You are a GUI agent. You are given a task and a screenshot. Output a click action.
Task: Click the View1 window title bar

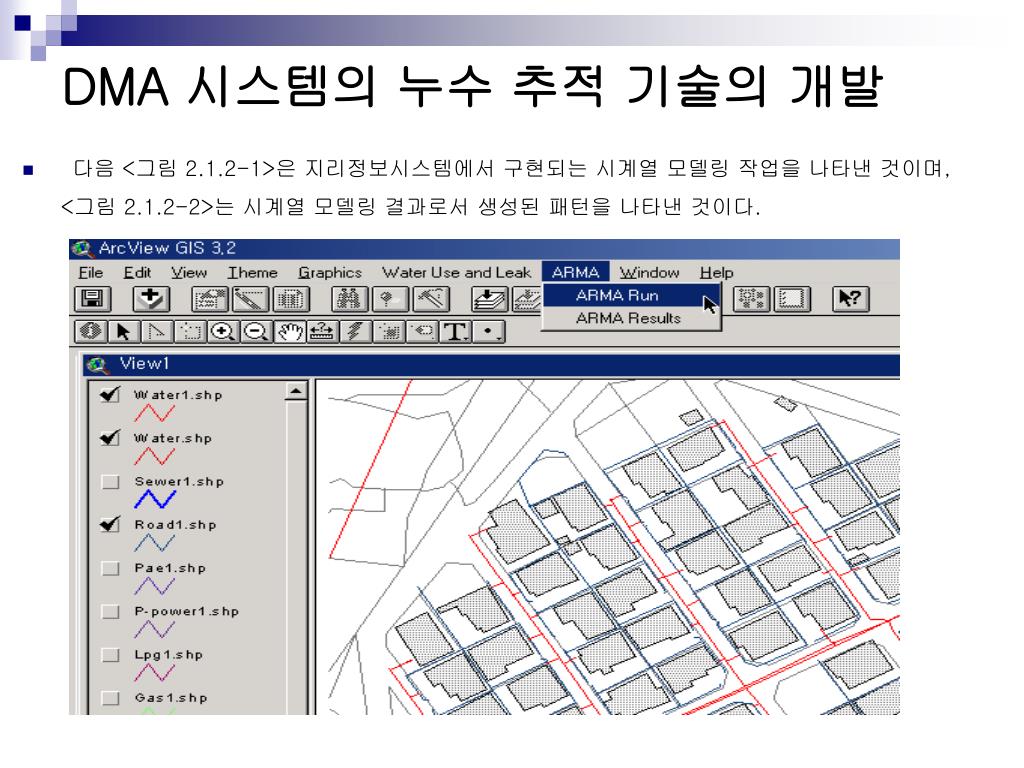point(491,364)
